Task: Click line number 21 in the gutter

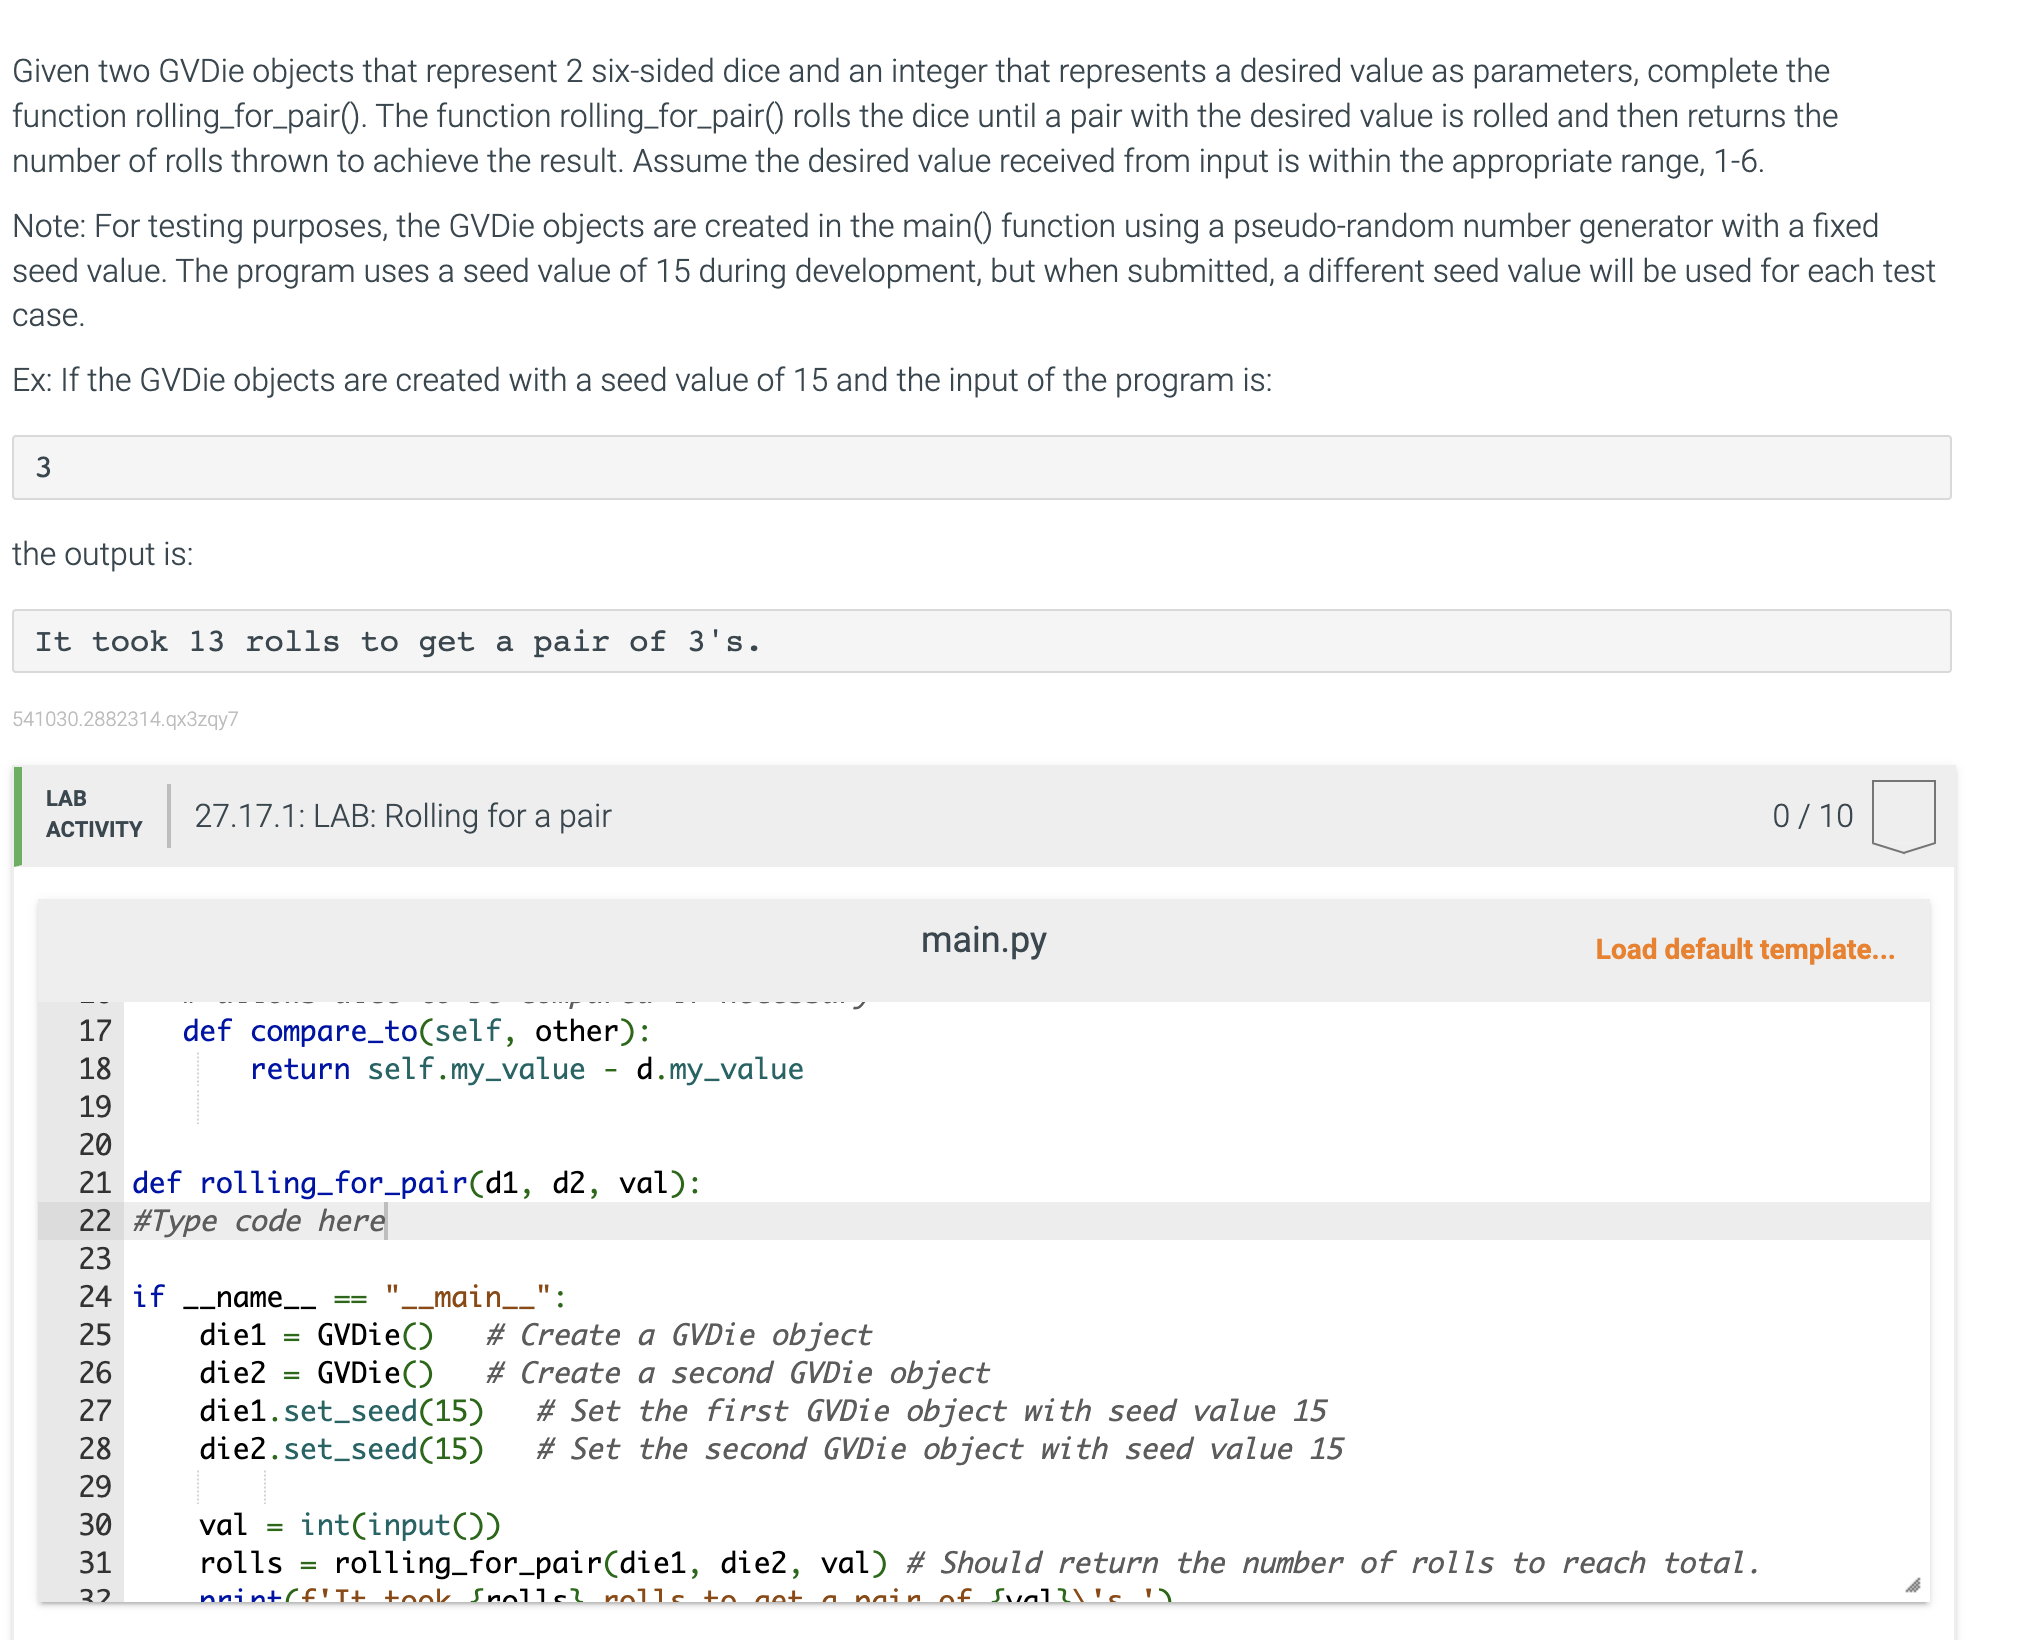Action: (x=95, y=1183)
